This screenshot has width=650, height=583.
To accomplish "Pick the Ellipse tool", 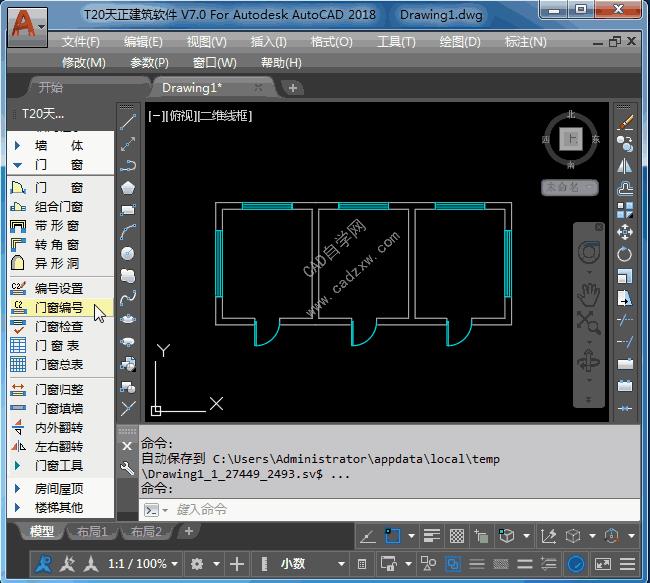I will tap(128, 319).
